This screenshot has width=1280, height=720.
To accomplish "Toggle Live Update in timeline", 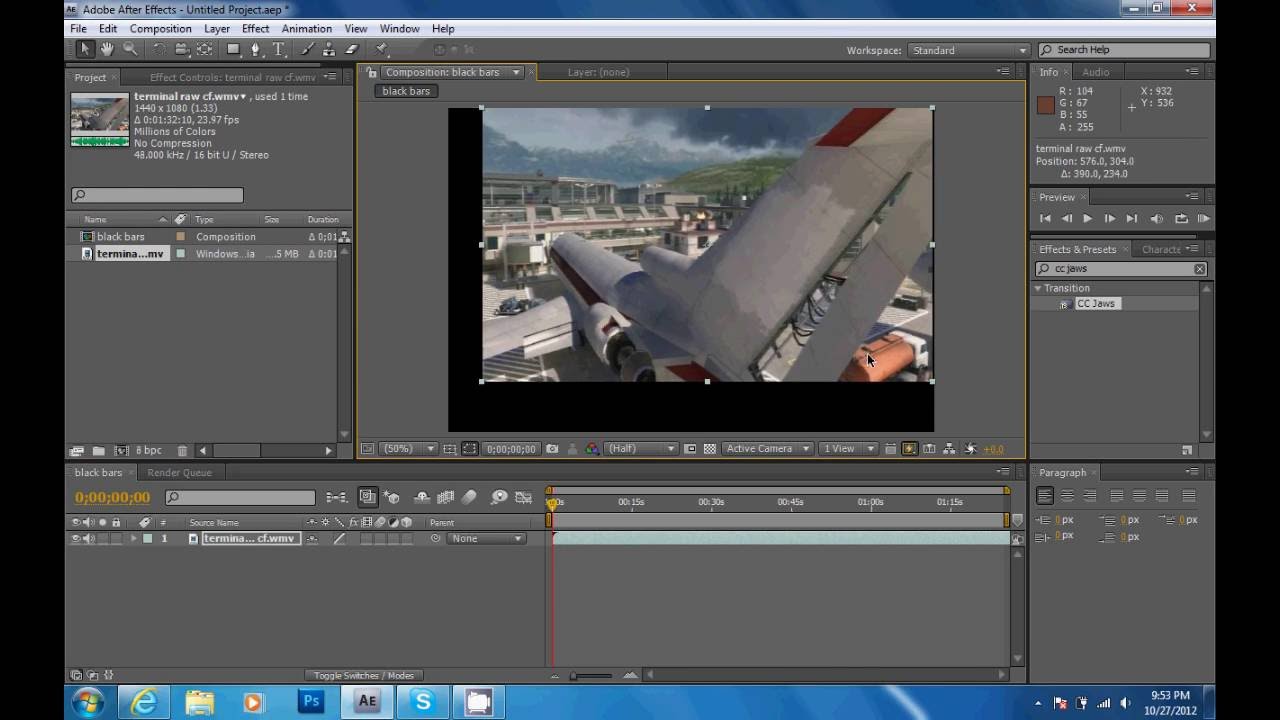I will tap(368, 497).
